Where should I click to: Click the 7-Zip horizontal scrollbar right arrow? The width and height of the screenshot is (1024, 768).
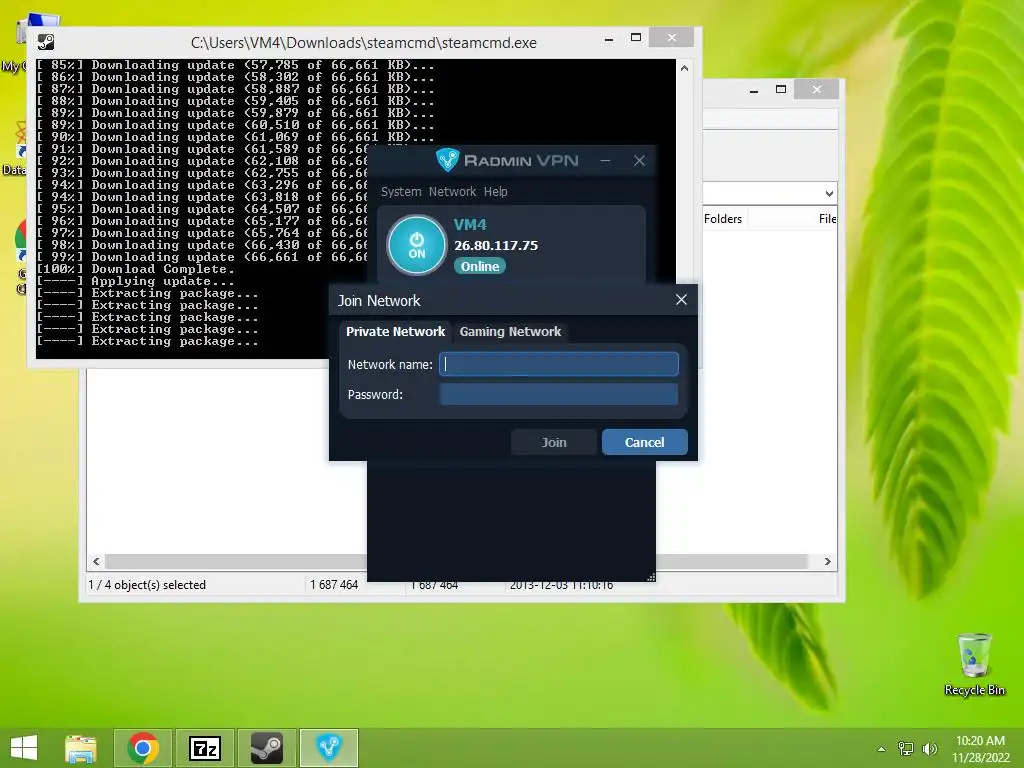click(x=827, y=562)
